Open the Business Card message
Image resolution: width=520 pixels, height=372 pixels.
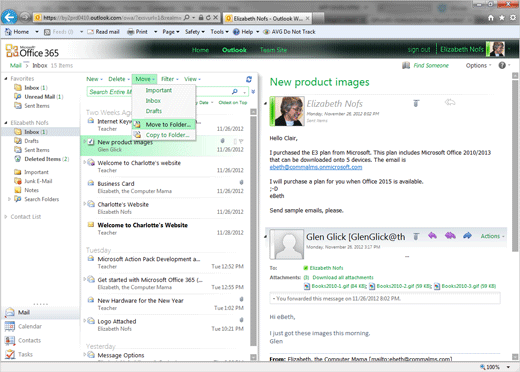pyautogui.click(x=165, y=187)
